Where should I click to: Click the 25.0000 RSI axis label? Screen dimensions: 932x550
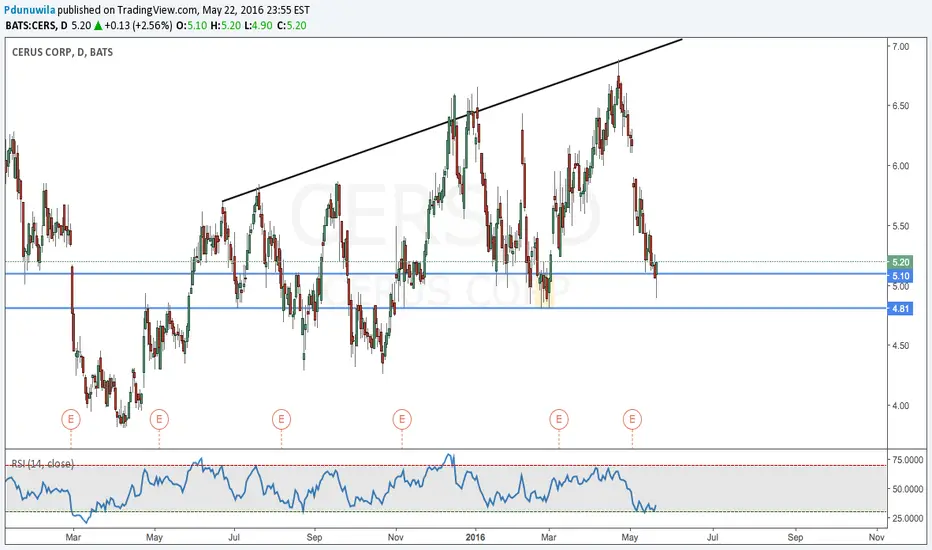pos(907,518)
